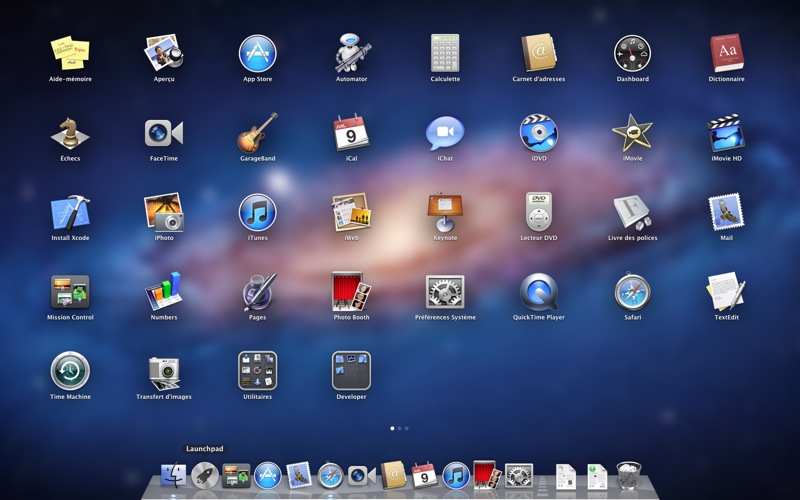The height and width of the screenshot is (500, 800).
Task: Launch the Numbers app
Action: point(164,291)
